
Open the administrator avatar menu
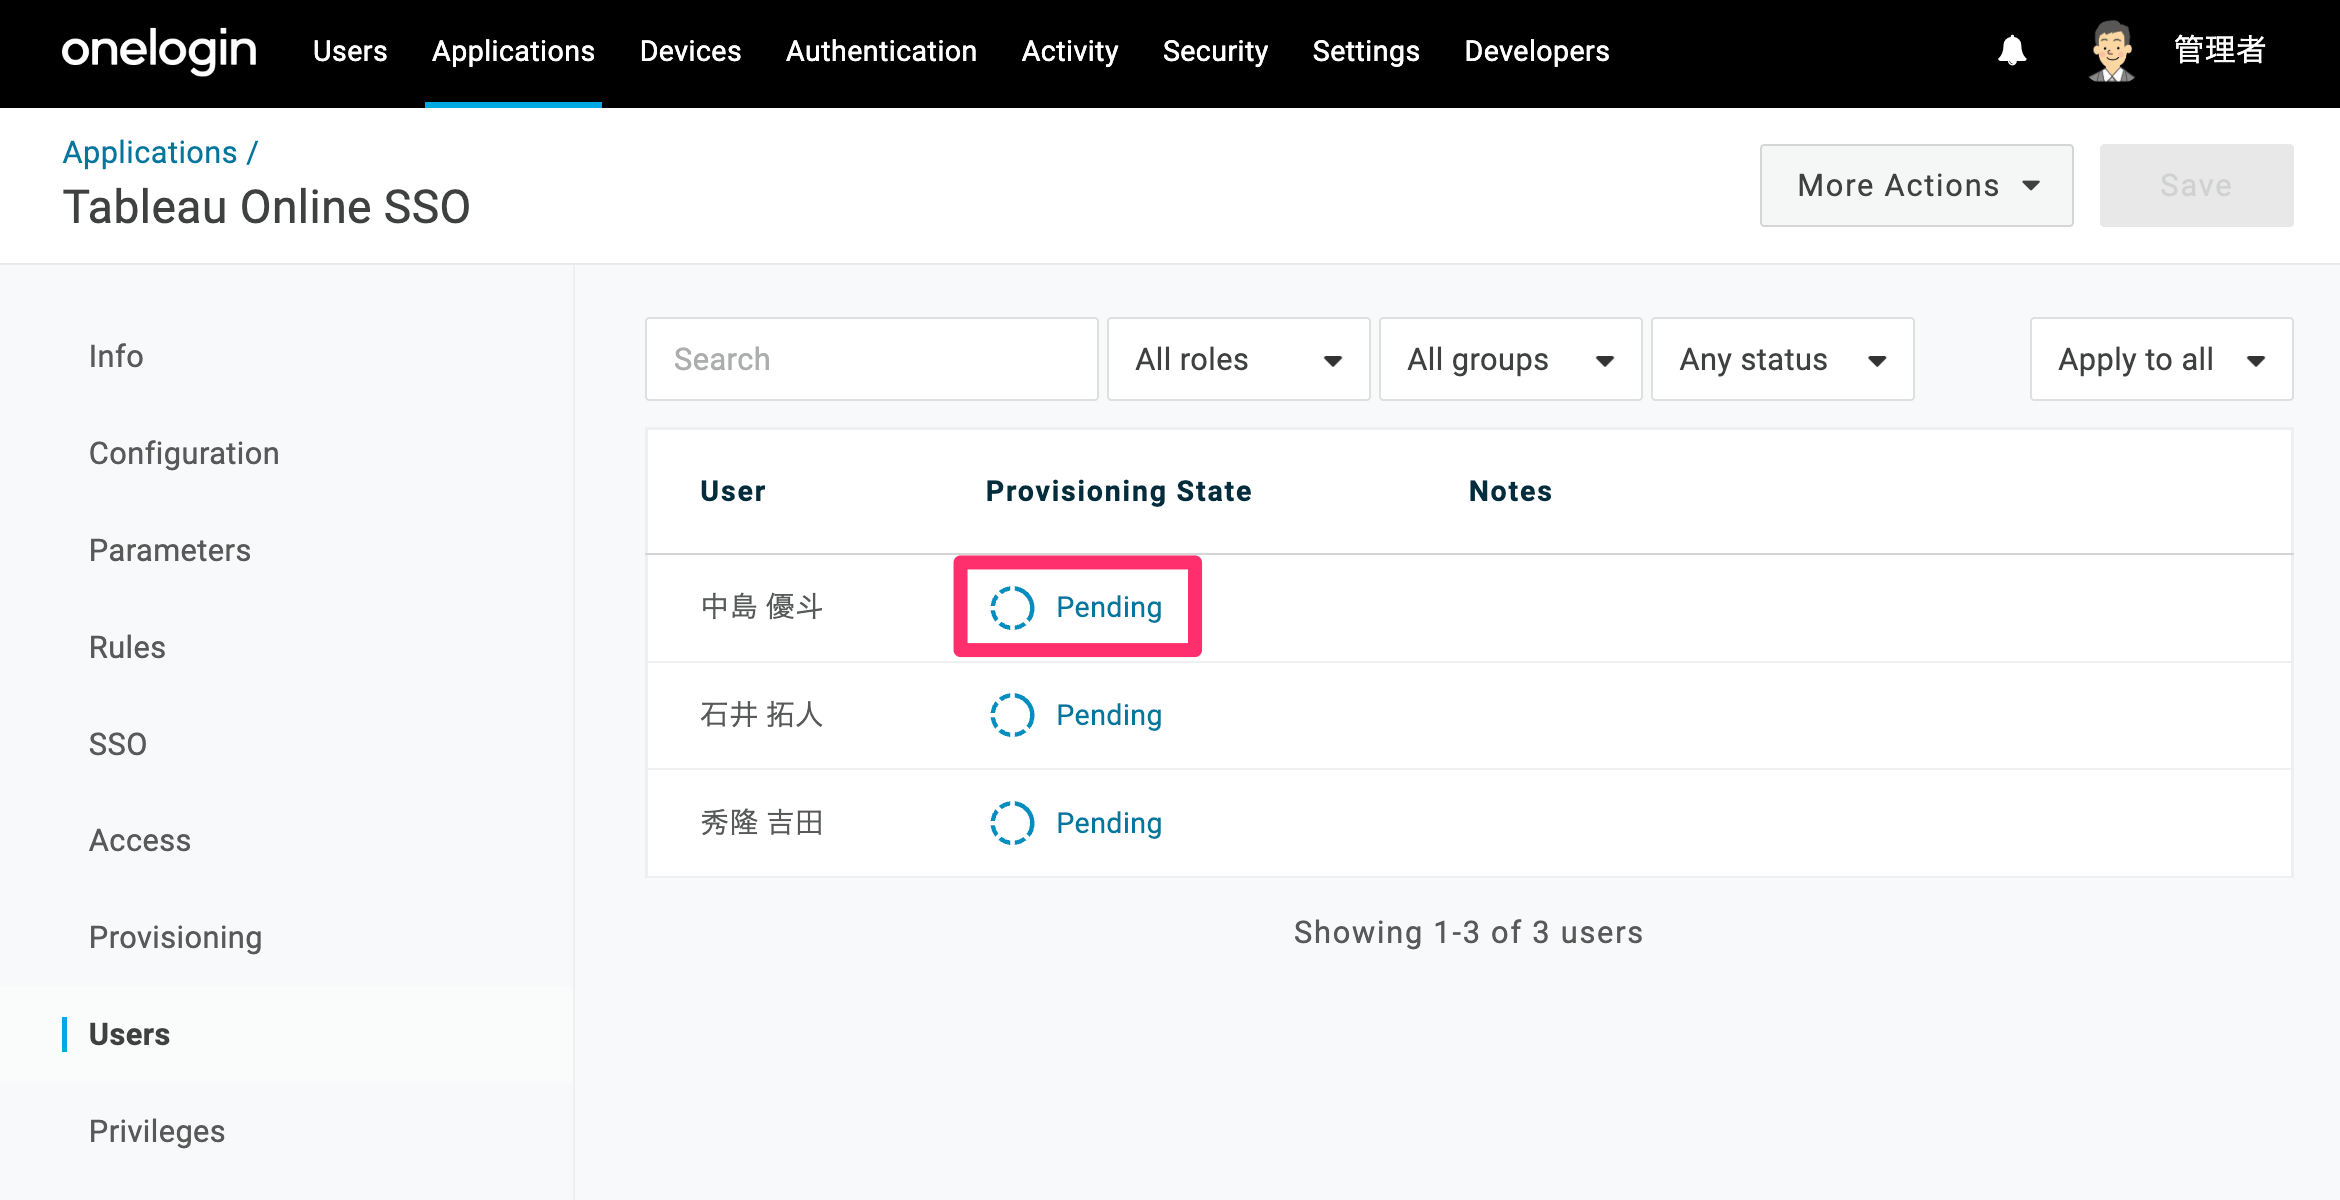[2111, 51]
